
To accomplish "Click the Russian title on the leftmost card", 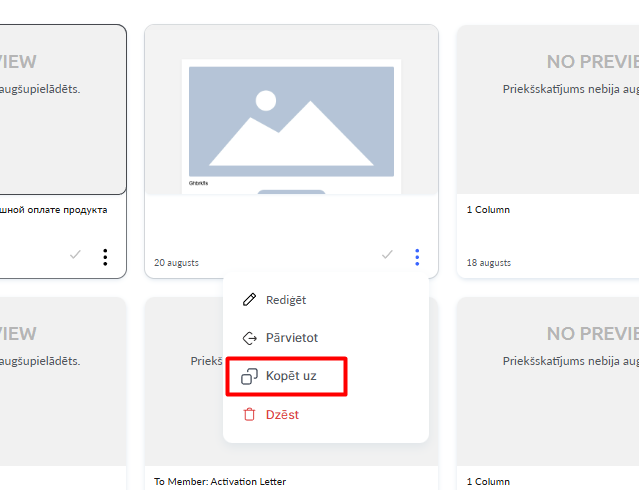I will [53, 210].
